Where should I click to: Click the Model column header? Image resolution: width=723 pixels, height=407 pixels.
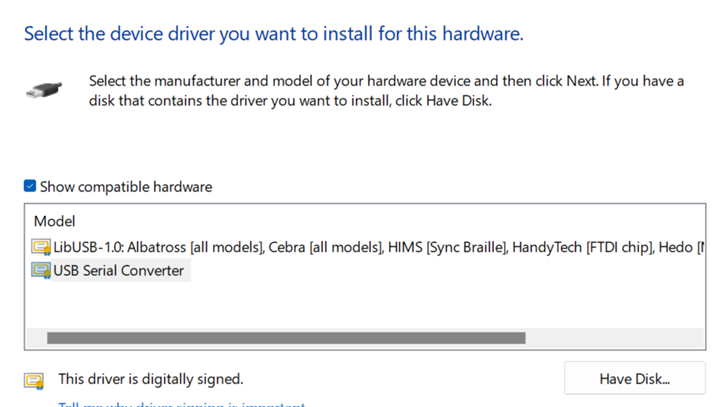55,221
